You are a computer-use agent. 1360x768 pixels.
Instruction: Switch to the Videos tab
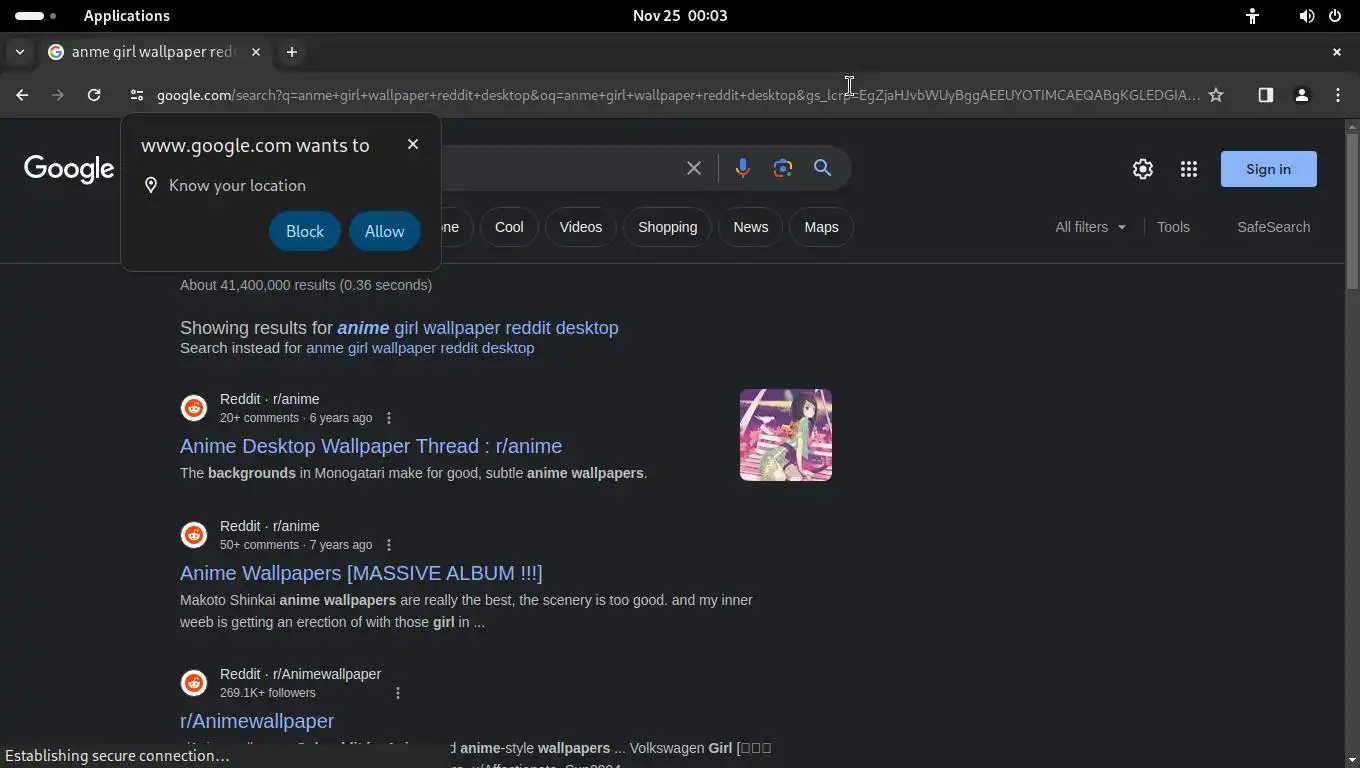pos(581,227)
